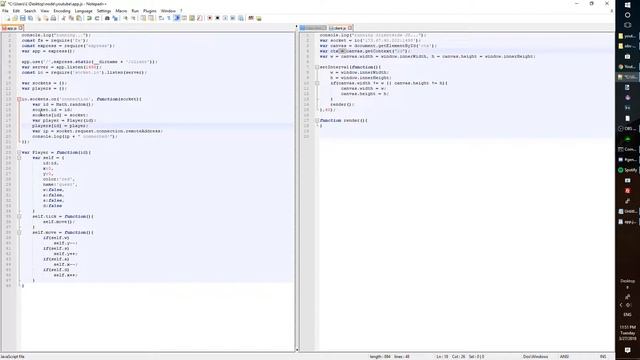Image resolution: width=640 pixels, height=360 pixels.
Task: Switch to OBS on the taskbar
Action: (628, 129)
